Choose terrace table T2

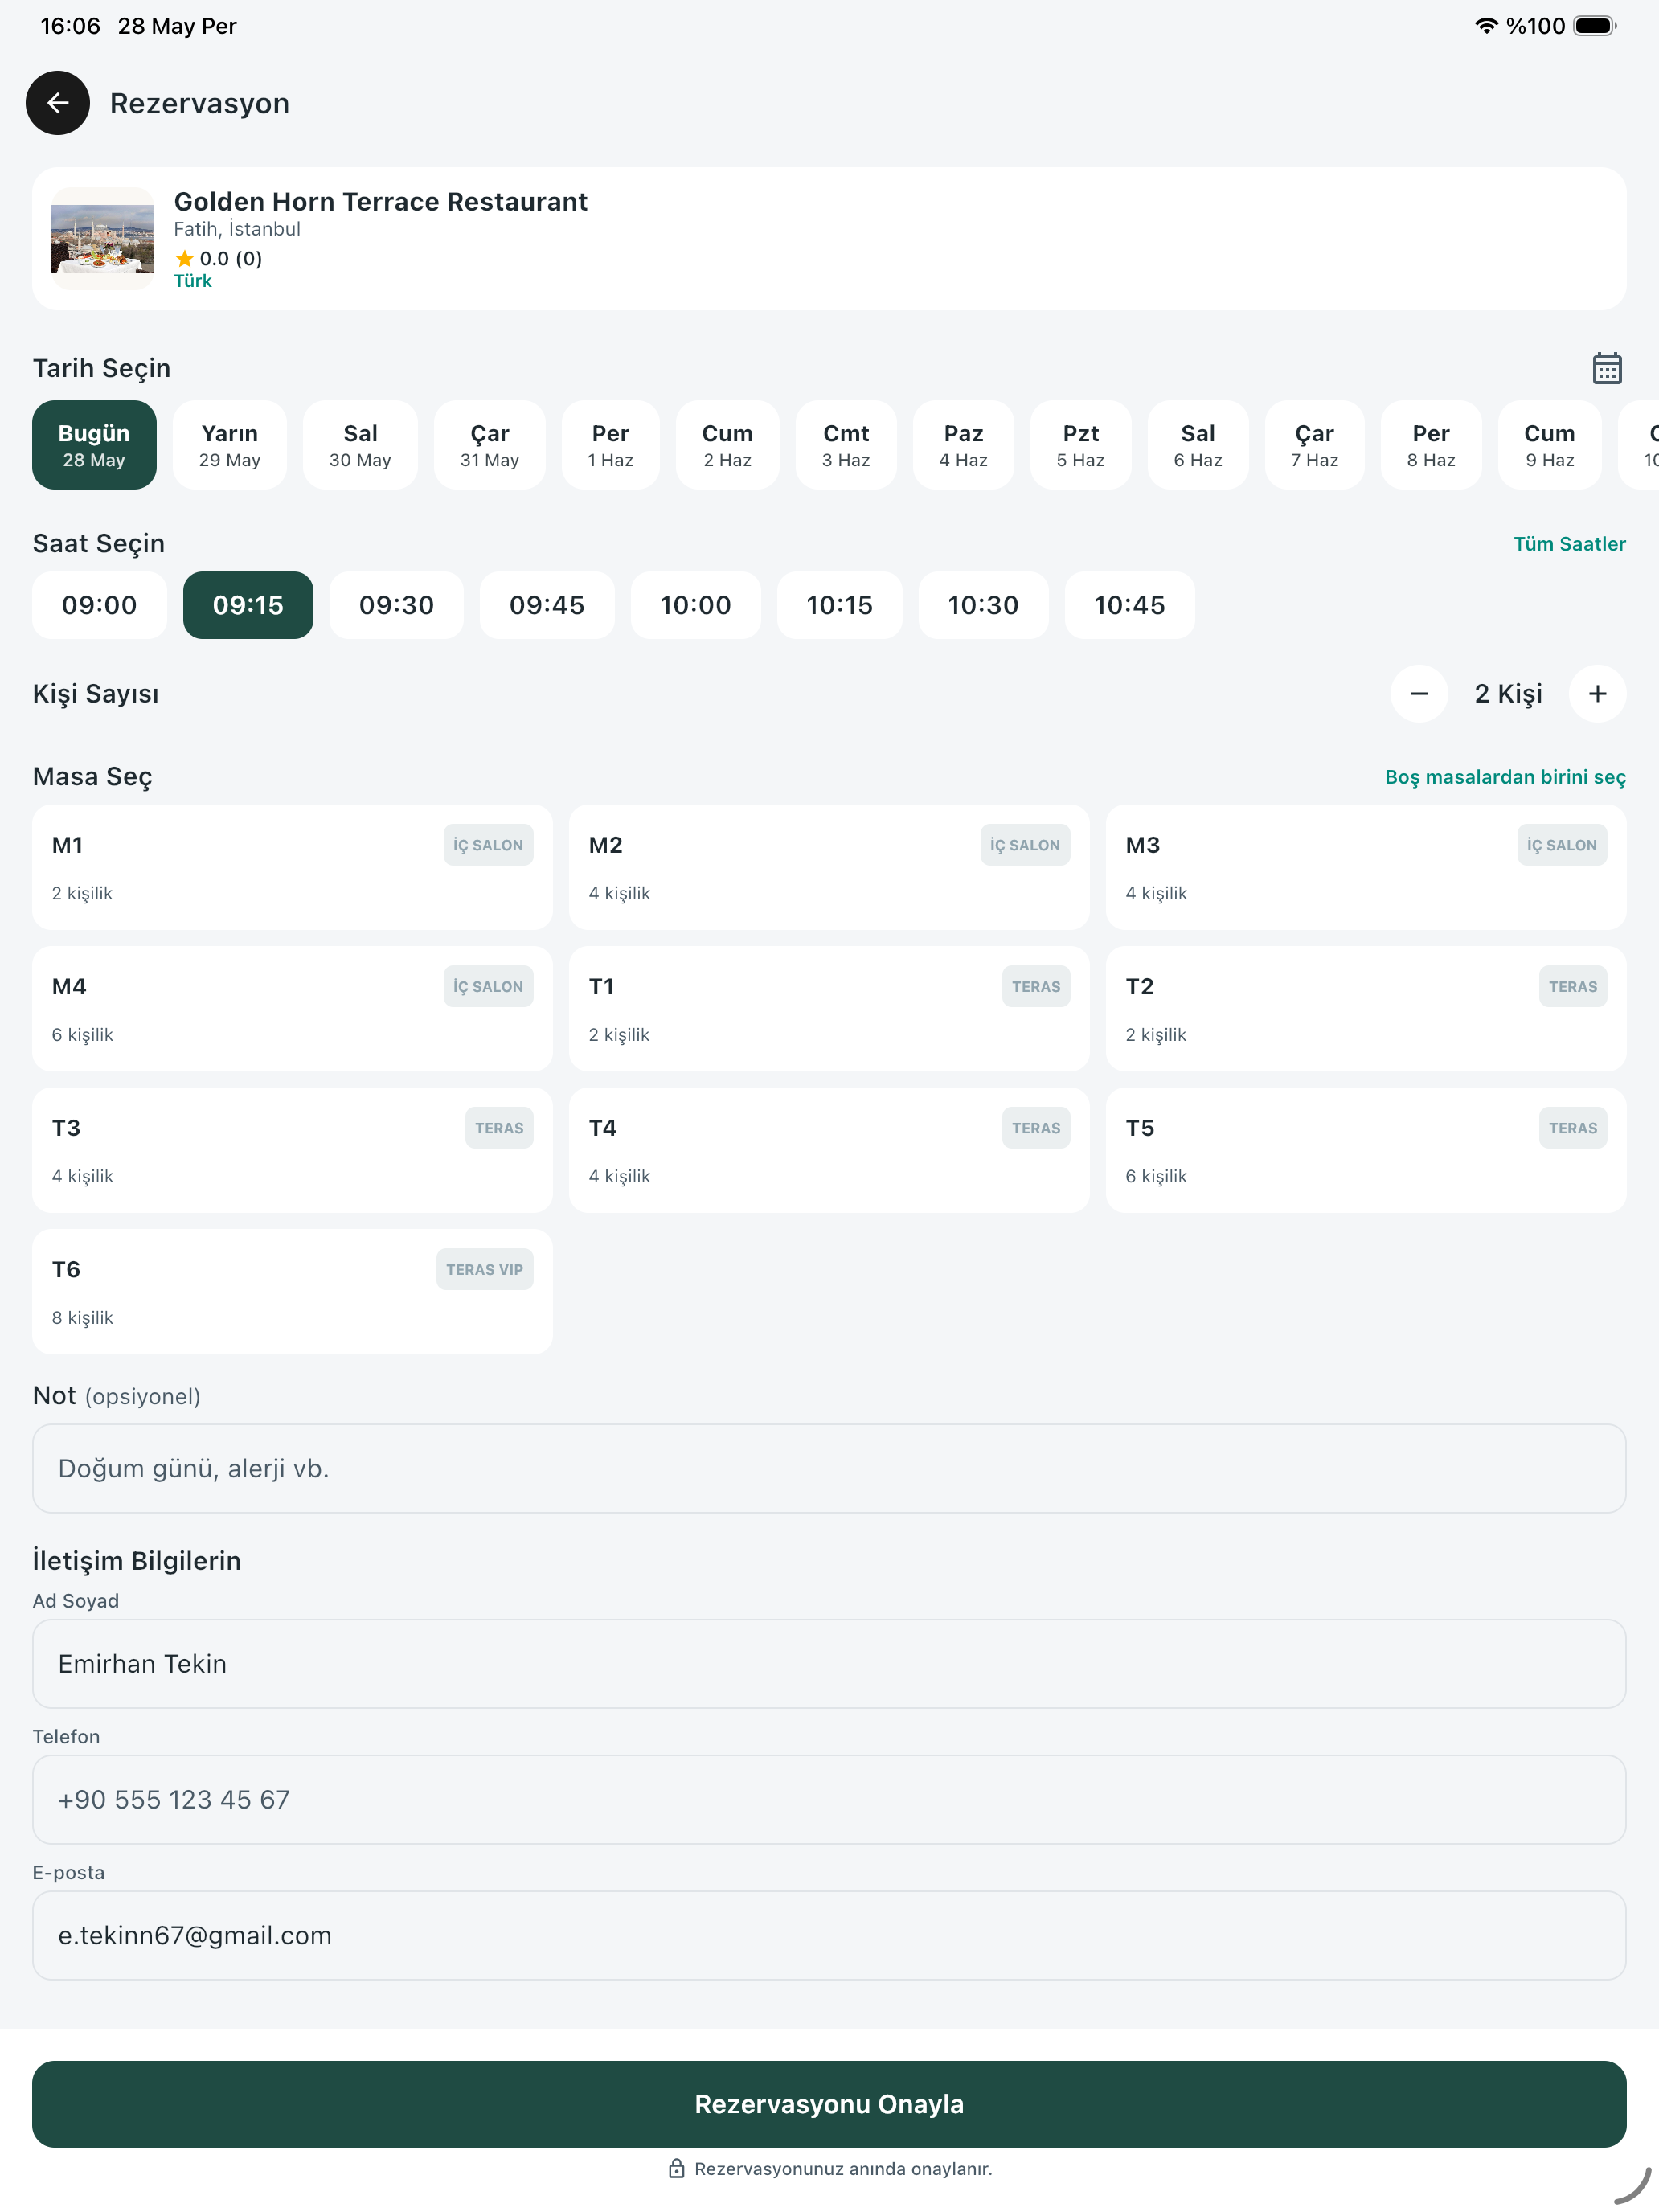coord(1365,1009)
